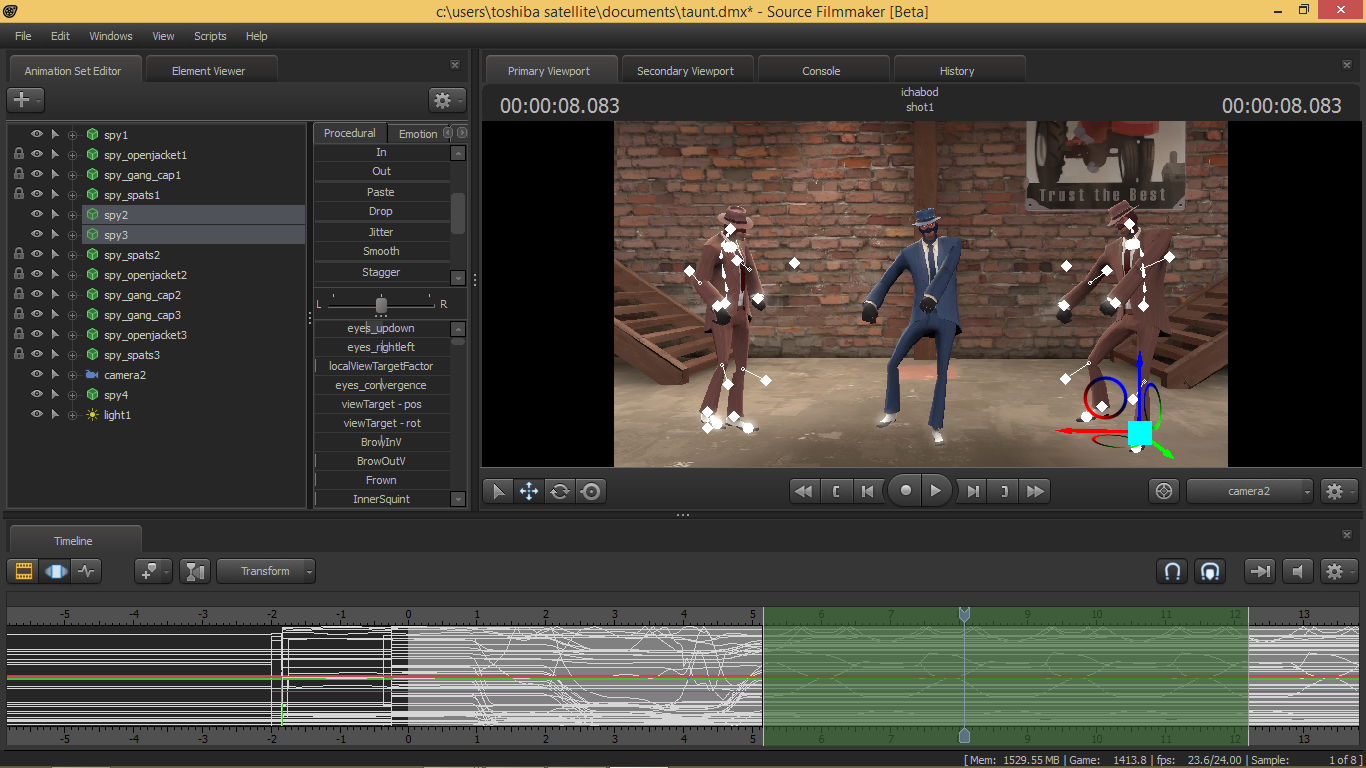Switch to the Motion Editor mode

point(56,571)
